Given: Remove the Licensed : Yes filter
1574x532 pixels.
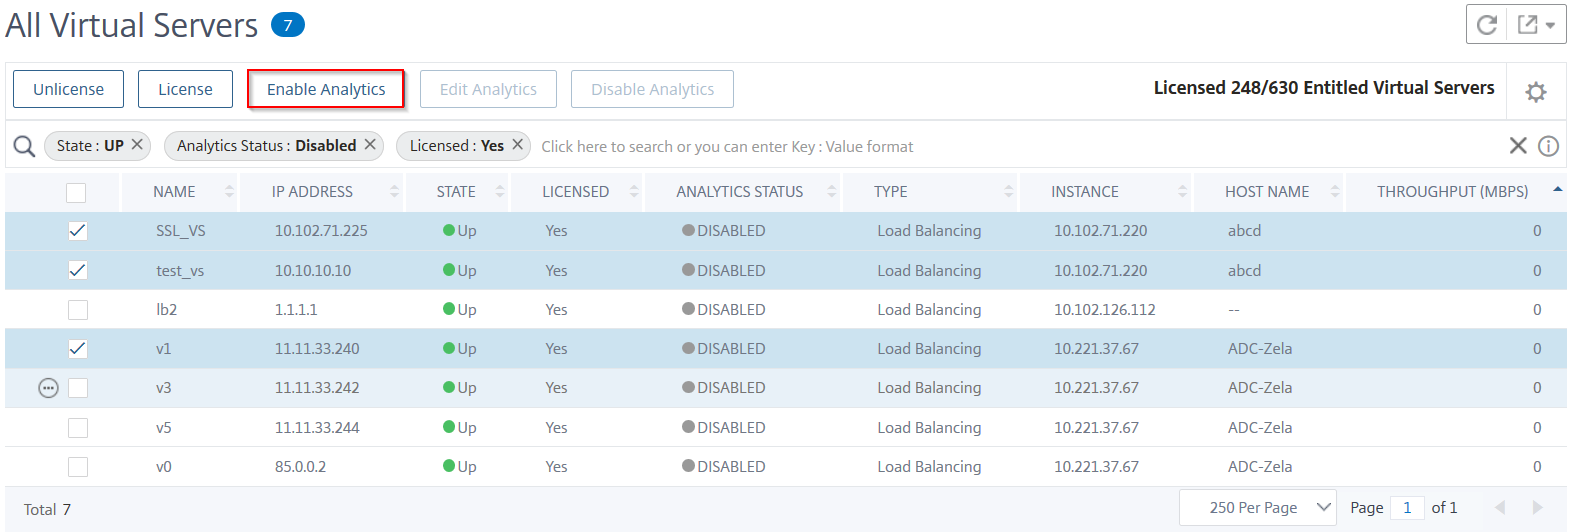Looking at the screenshot, I should 517,144.
